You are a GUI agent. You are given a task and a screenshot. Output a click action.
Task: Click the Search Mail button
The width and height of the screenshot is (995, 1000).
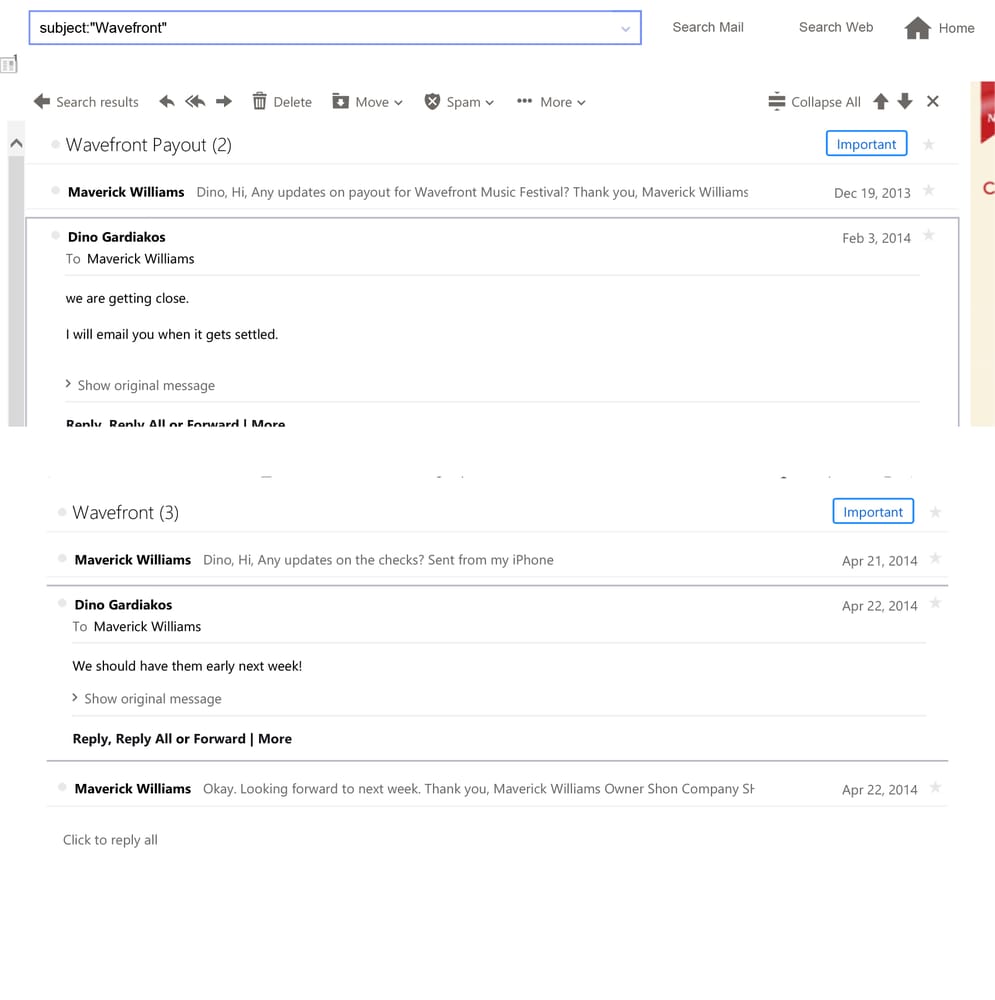tap(708, 28)
